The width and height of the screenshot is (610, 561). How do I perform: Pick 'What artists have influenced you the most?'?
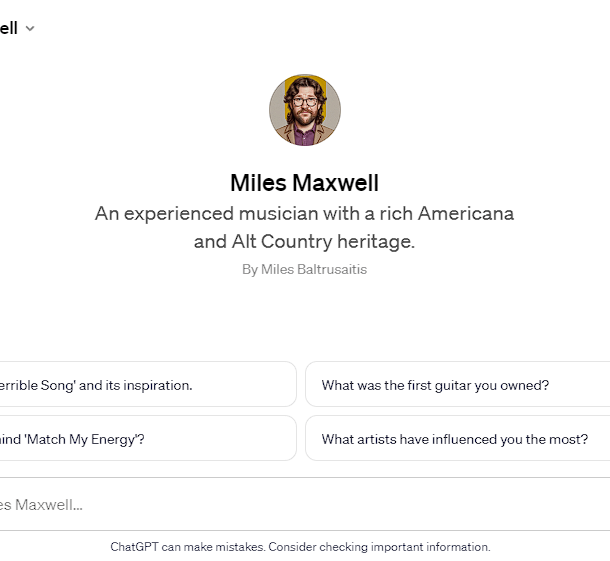pyautogui.click(x=458, y=438)
